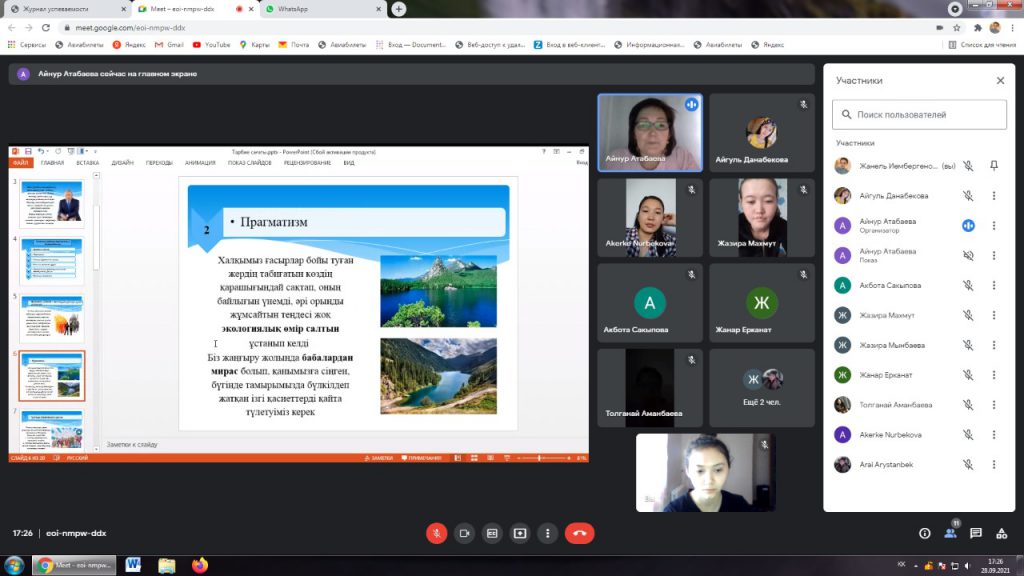The width and height of the screenshot is (1024, 576).
Task: Click the participants people icon
Action: point(950,533)
